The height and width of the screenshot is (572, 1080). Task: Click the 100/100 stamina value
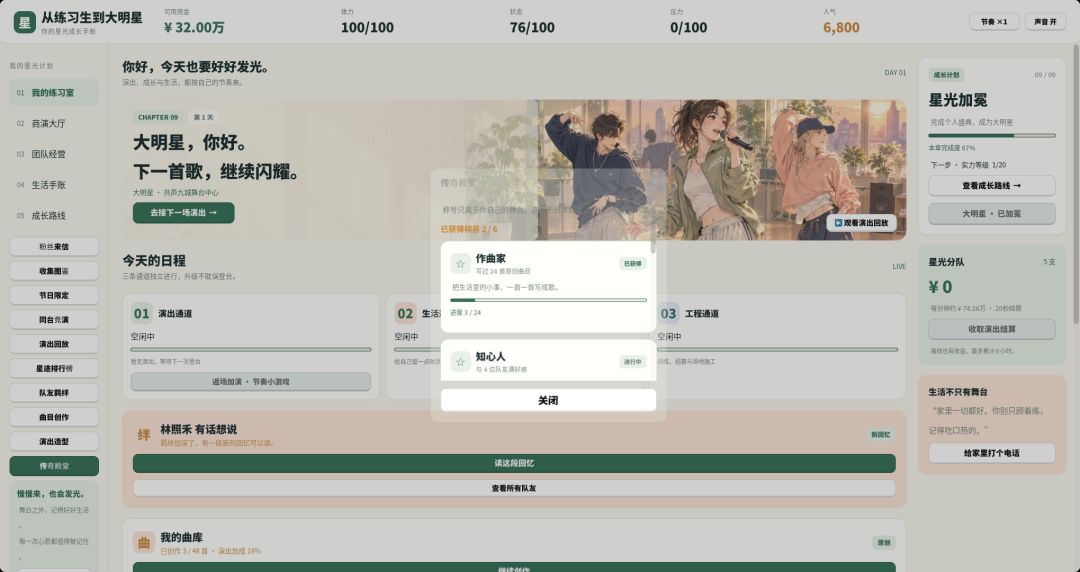click(367, 28)
